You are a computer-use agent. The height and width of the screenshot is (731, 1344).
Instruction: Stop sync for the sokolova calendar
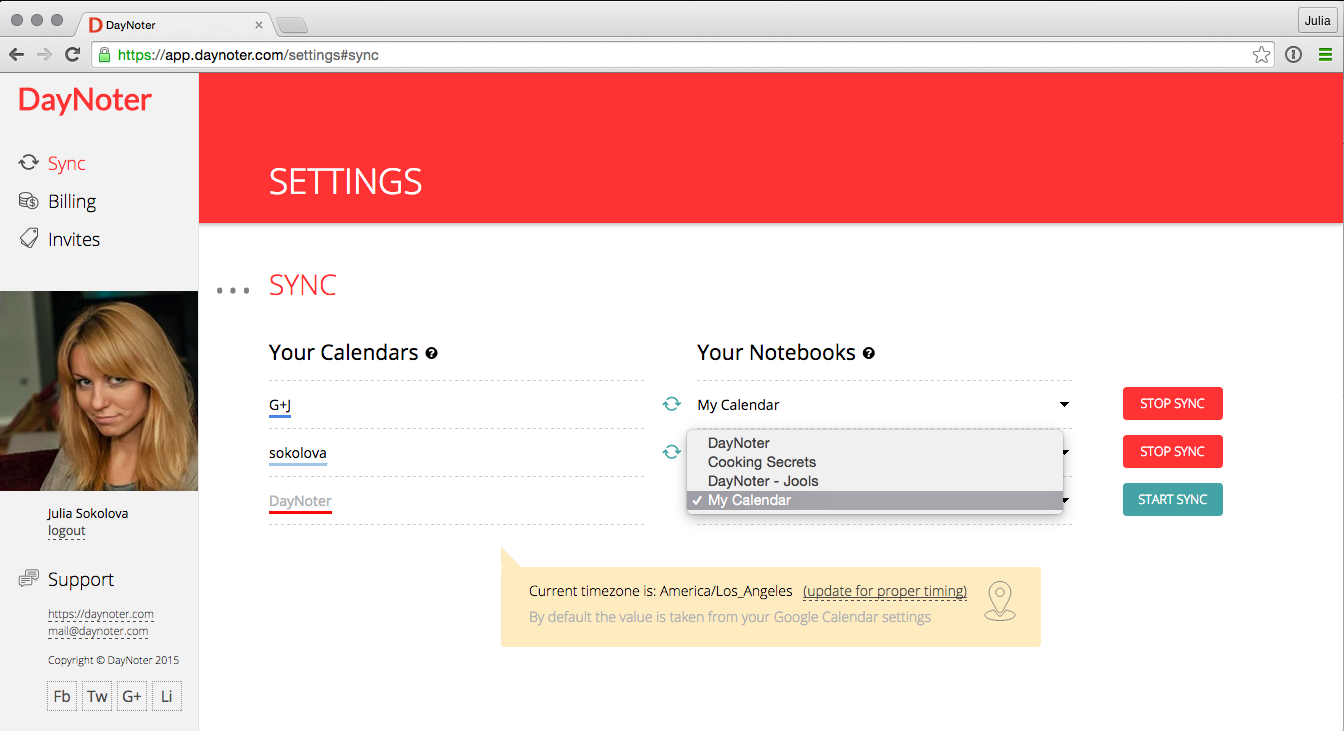1172,452
